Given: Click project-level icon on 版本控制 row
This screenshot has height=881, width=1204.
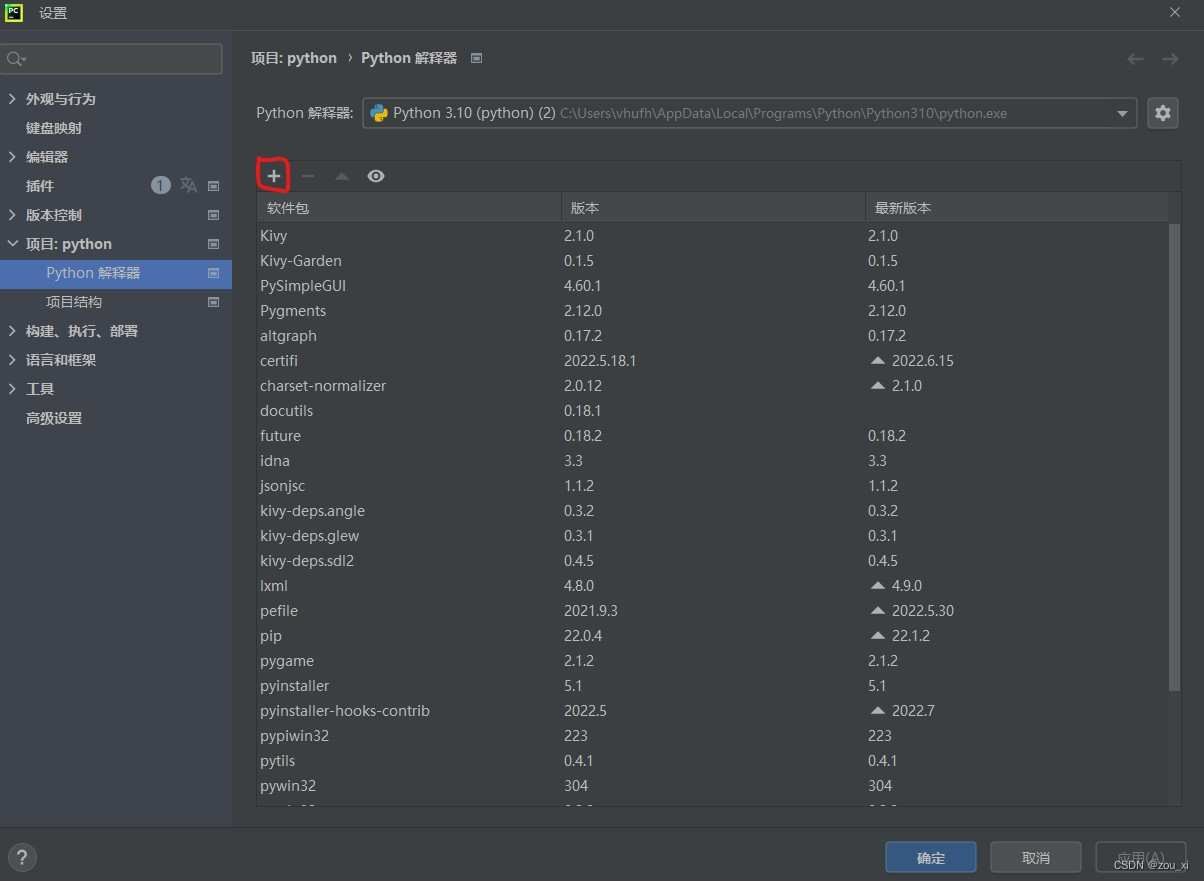Looking at the screenshot, I should pyautogui.click(x=213, y=215).
